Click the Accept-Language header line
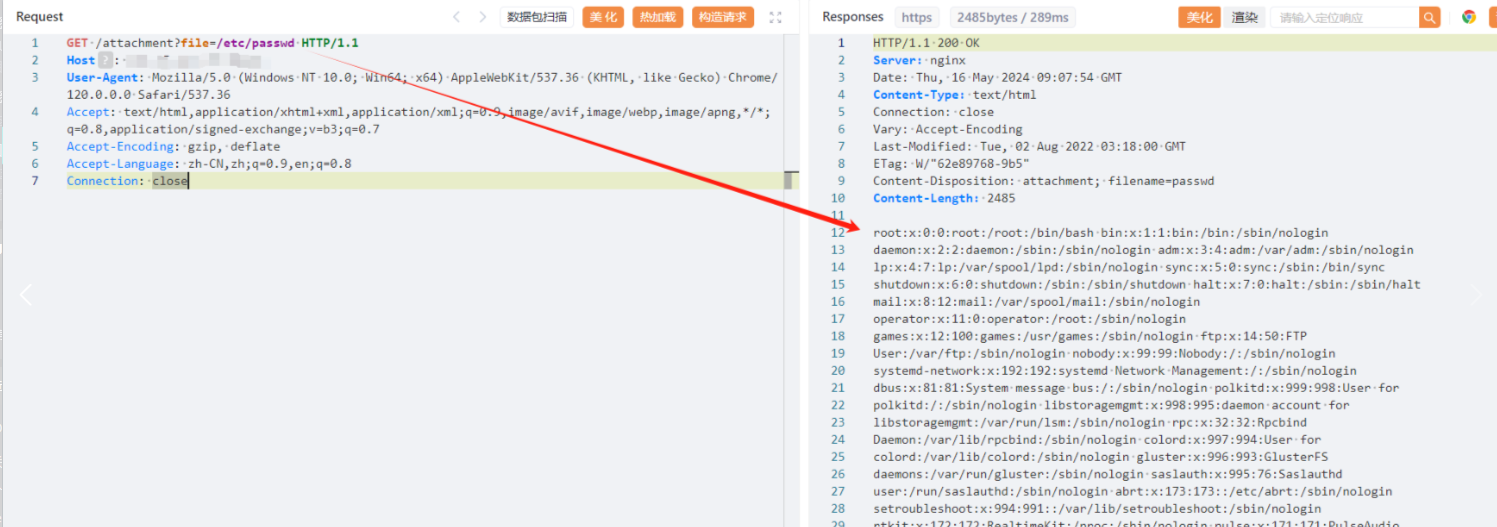1497x527 pixels. coord(209,163)
